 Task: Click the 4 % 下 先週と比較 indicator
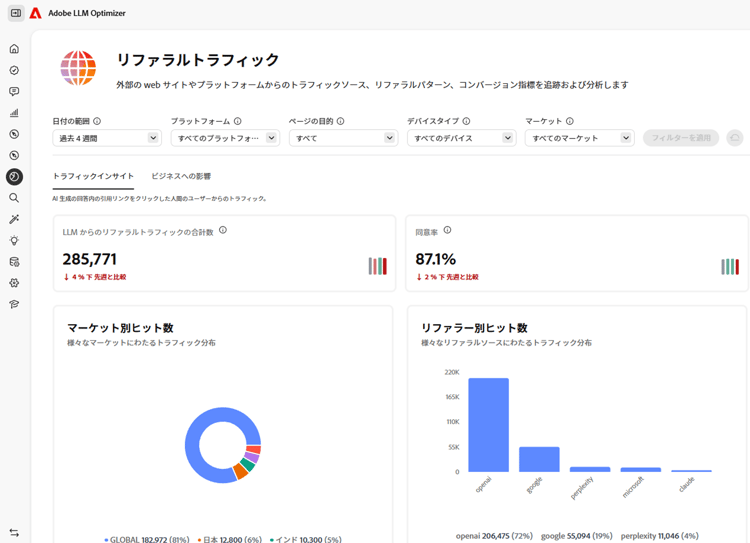tap(95, 277)
